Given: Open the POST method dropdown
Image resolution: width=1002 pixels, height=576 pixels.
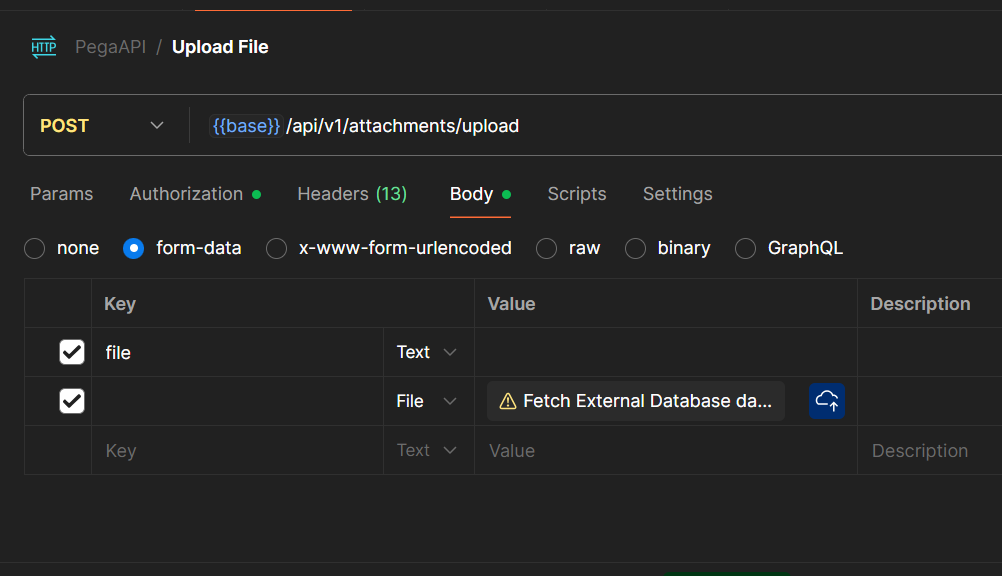Looking at the screenshot, I should tap(101, 126).
